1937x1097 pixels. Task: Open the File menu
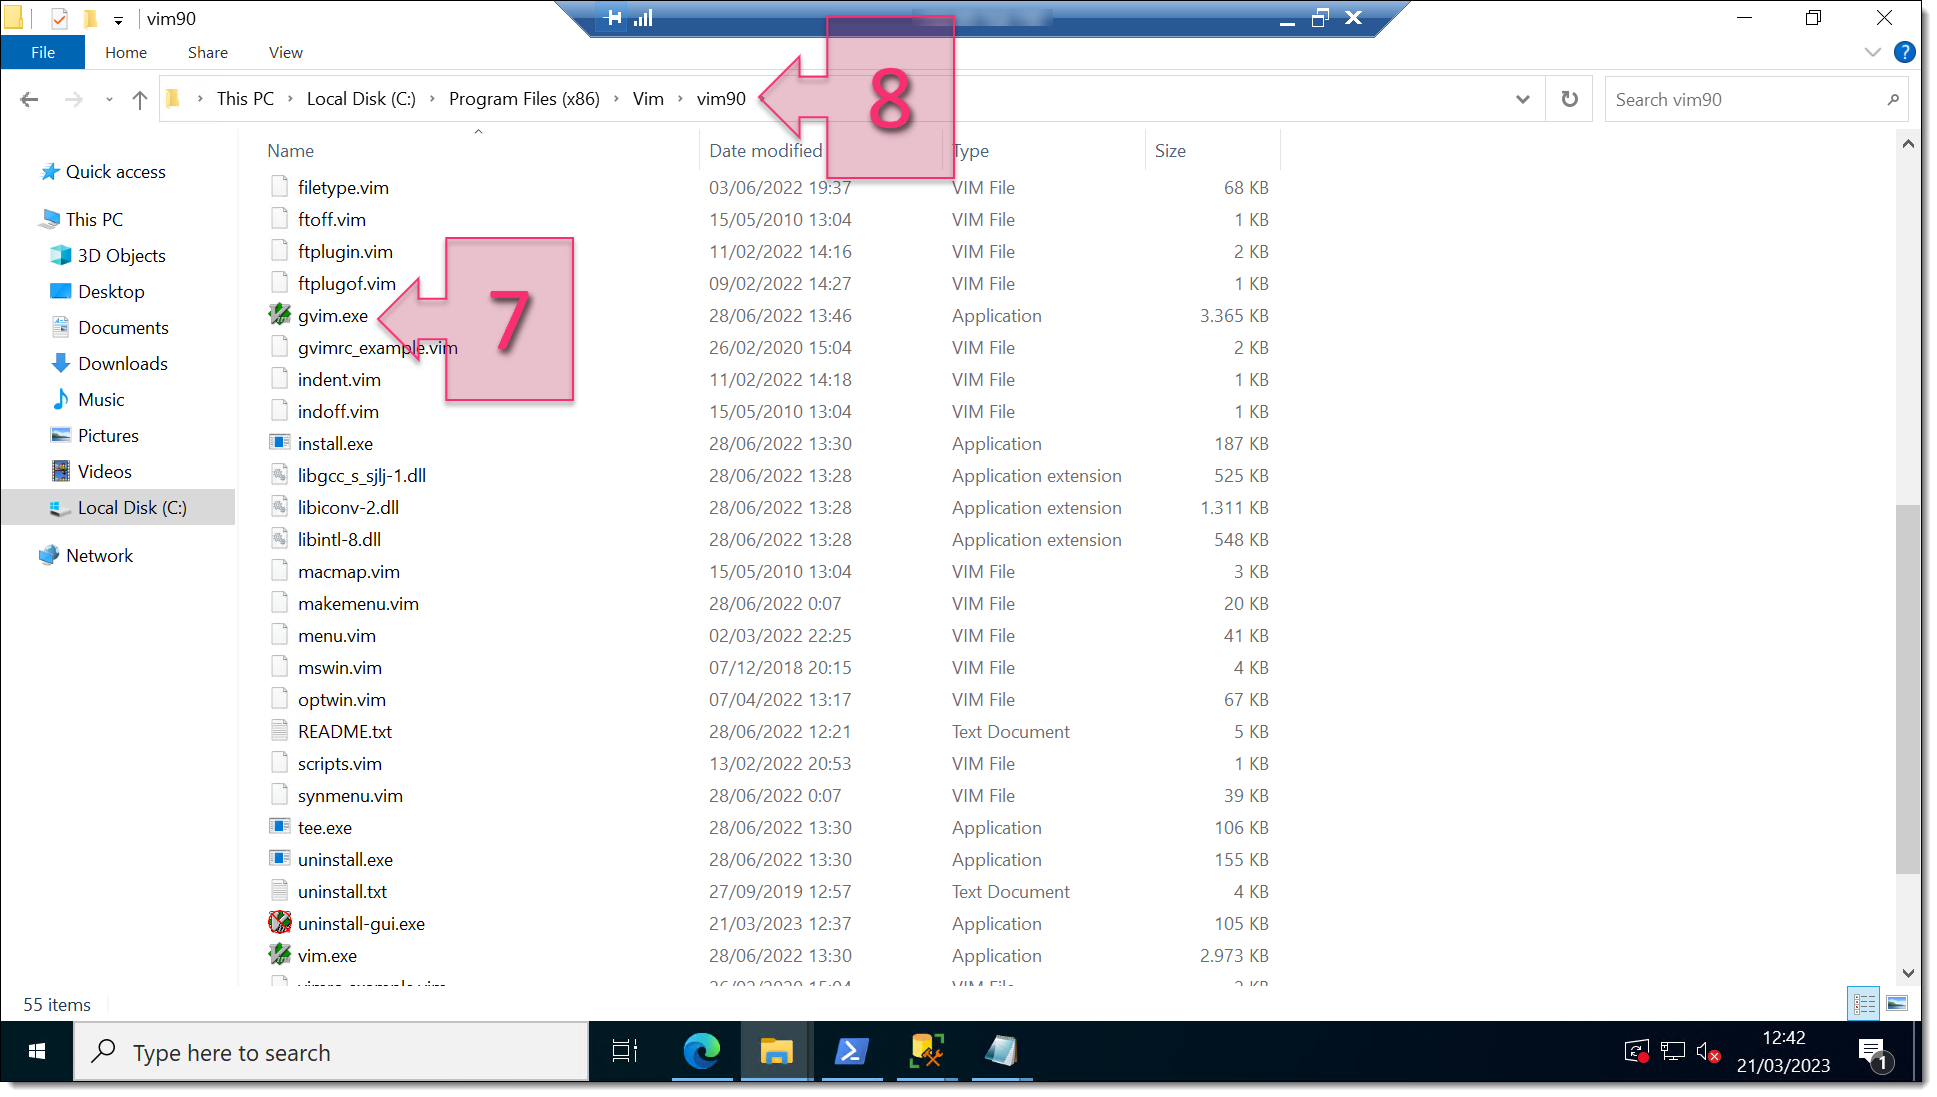pyautogui.click(x=43, y=52)
